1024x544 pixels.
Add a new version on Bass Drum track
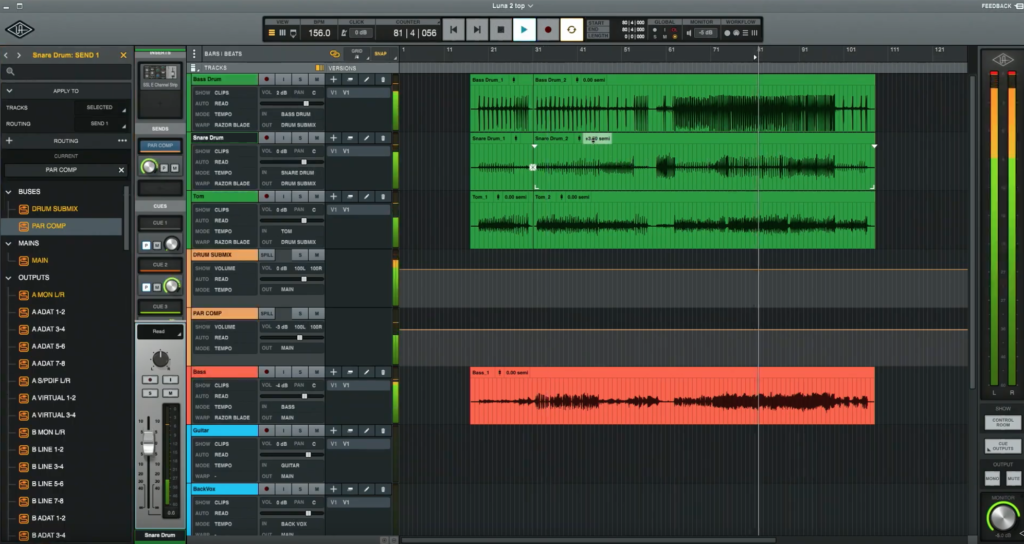pyautogui.click(x=333, y=80)
